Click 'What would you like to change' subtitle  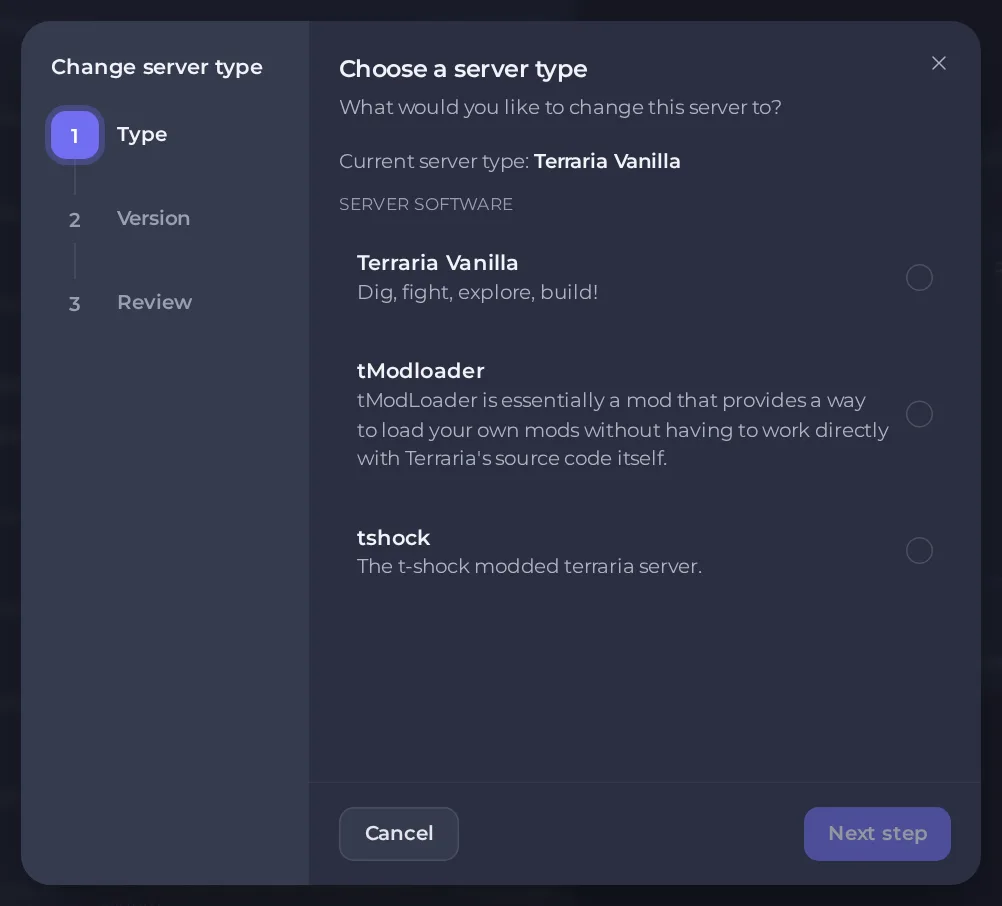tap(560, 107)
